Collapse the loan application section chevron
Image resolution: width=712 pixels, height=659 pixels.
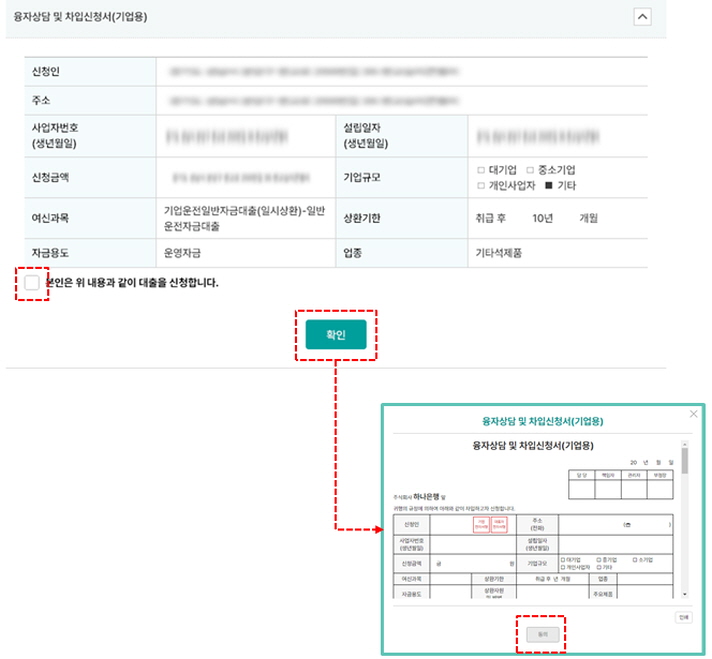click(x=643, y=16)
